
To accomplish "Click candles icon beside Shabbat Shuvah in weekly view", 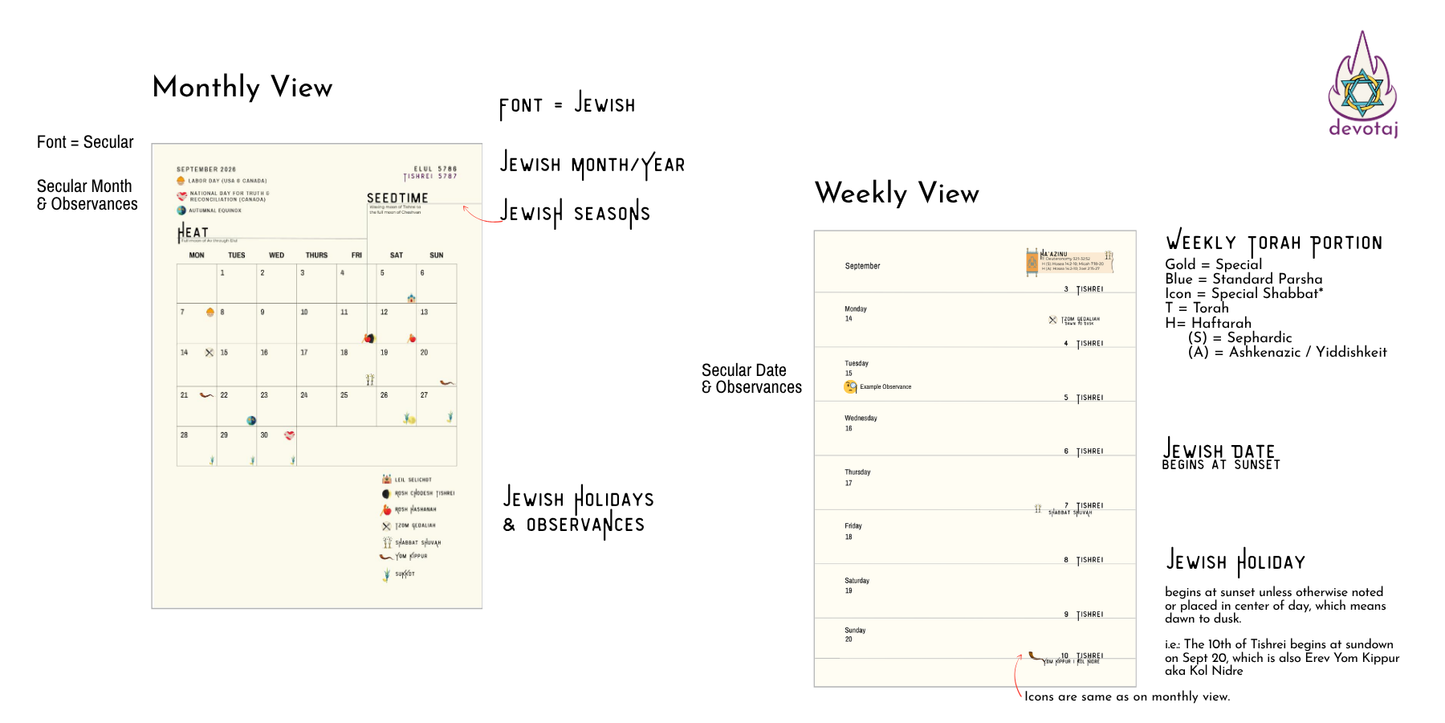I will pos(1038,509).
